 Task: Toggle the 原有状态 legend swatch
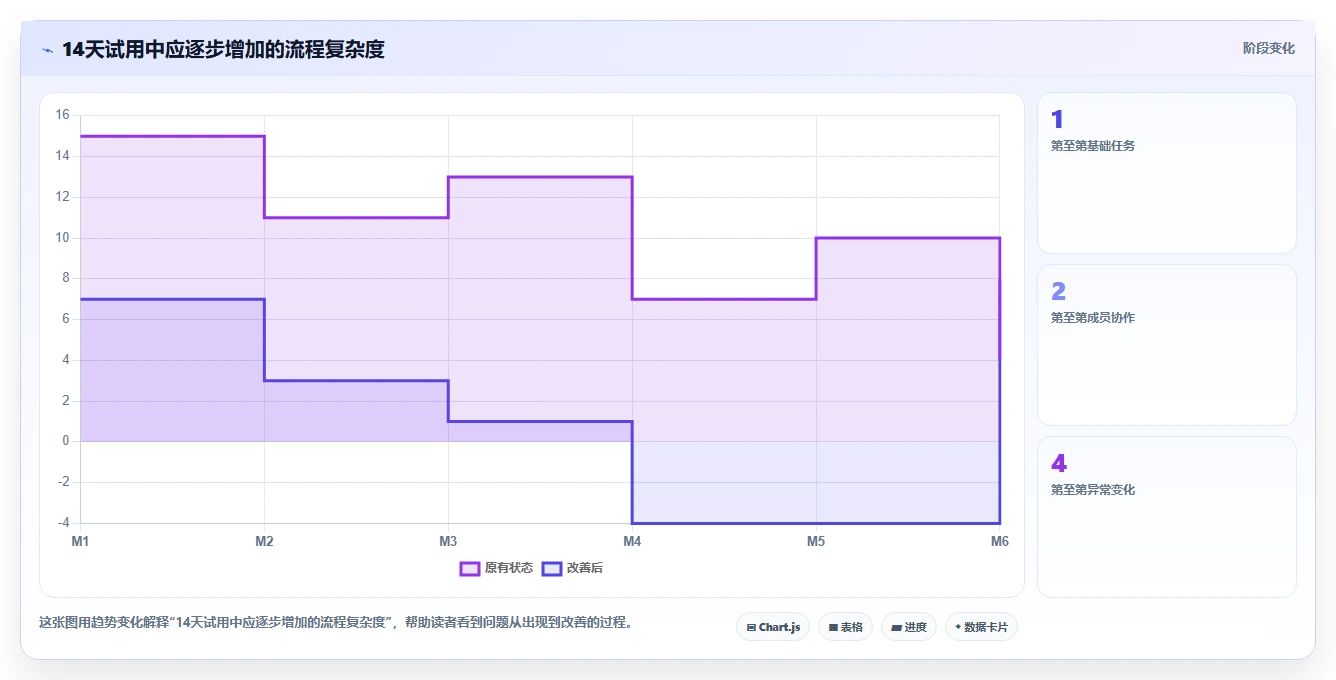[470, 568]
